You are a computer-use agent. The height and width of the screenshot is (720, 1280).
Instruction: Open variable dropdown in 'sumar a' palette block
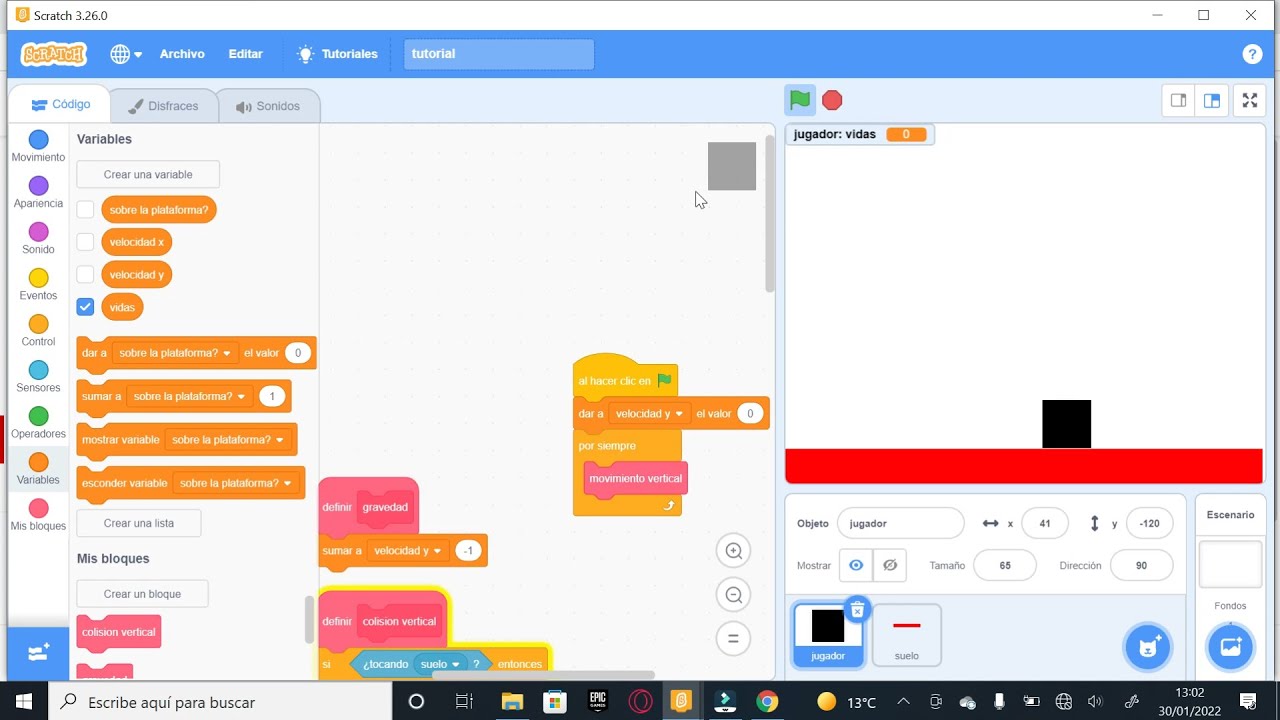pyautogui.click(x=189, y=396)
